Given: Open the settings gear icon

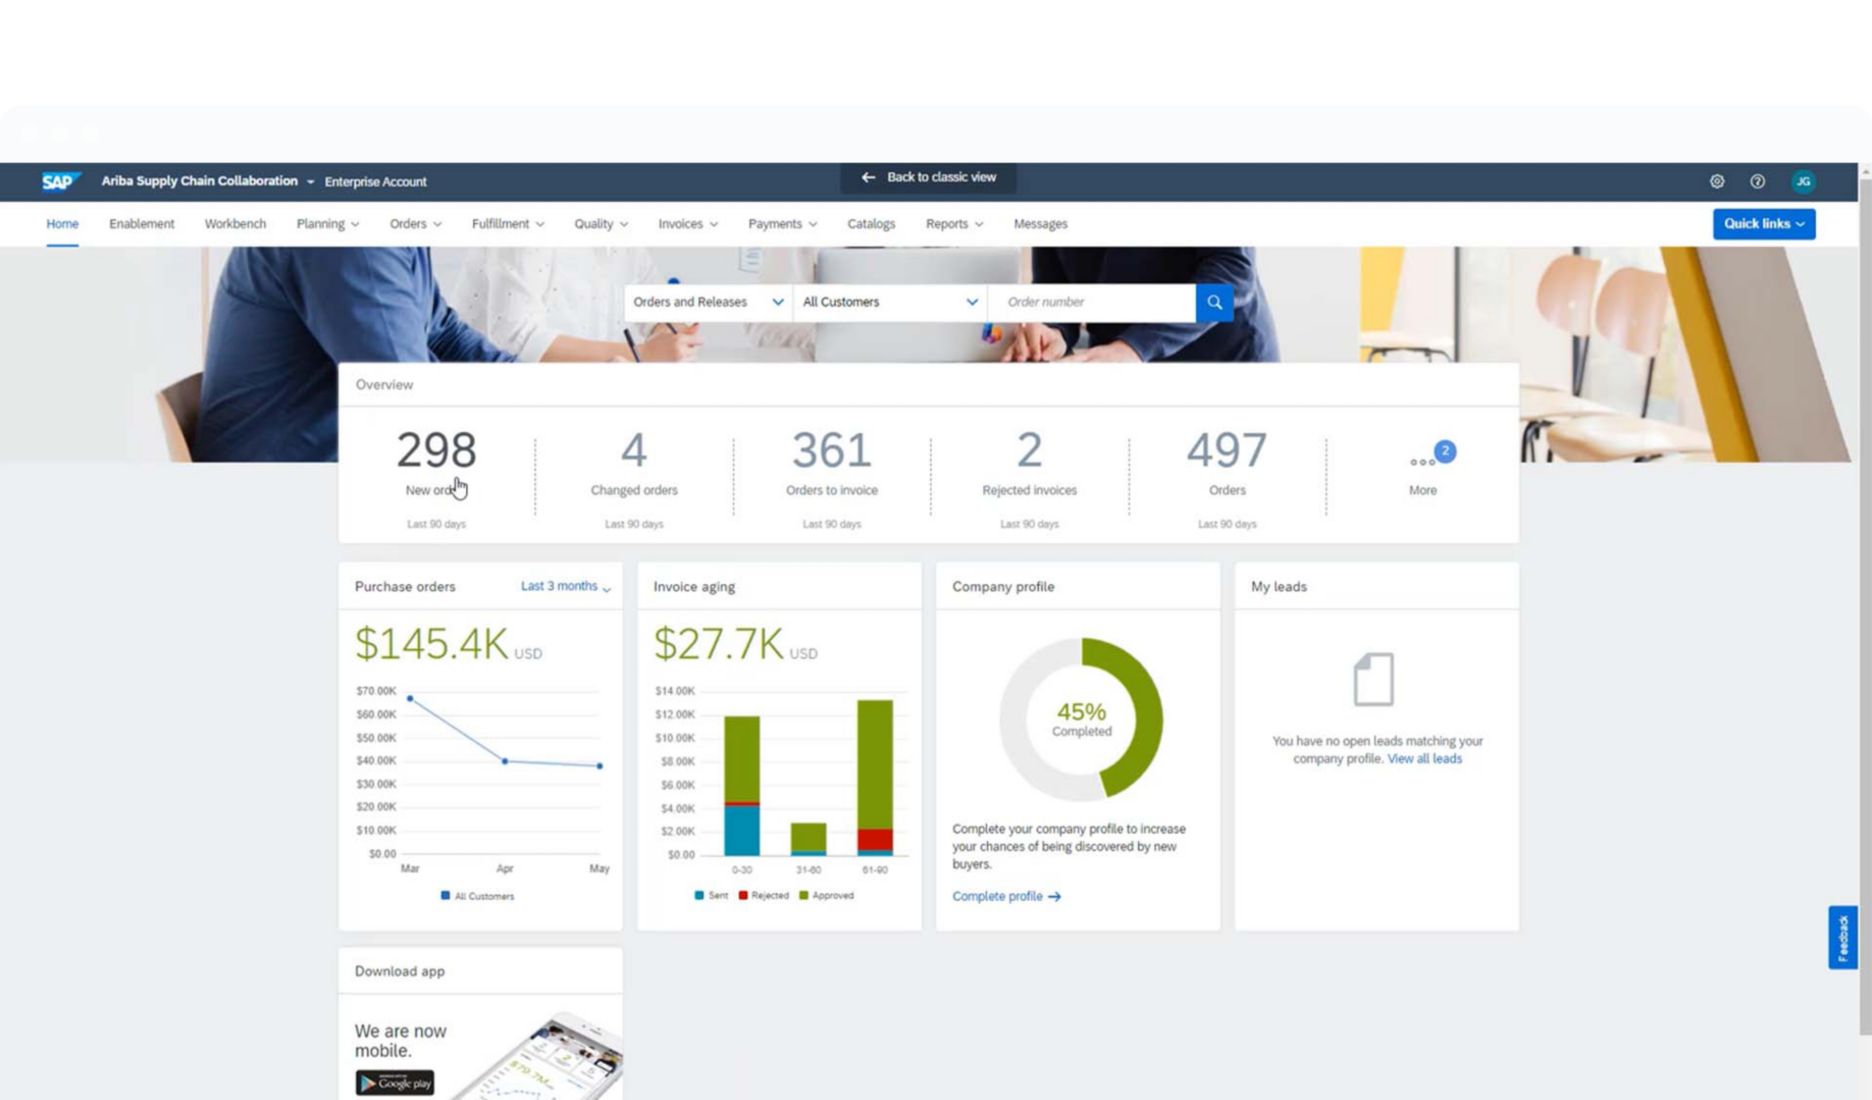Looking at the screenshot, I should [x=1717, y=181].
